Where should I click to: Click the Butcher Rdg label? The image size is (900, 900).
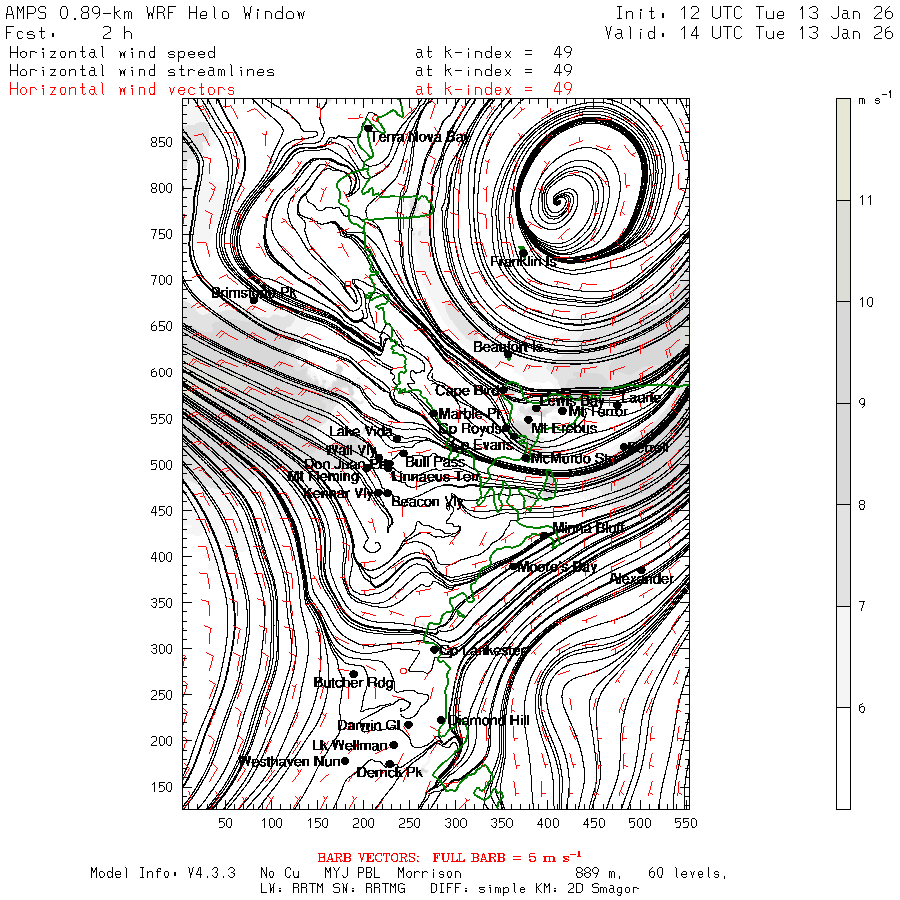(x=354, y=682)
